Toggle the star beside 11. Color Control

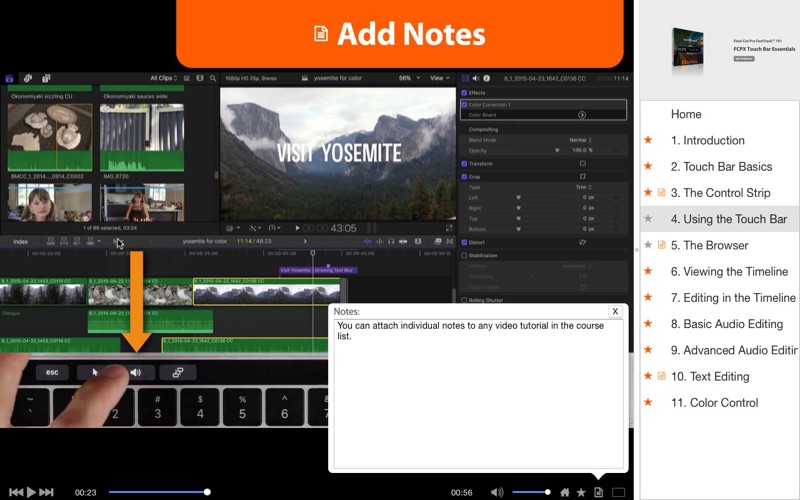click(x=648, y=402)
